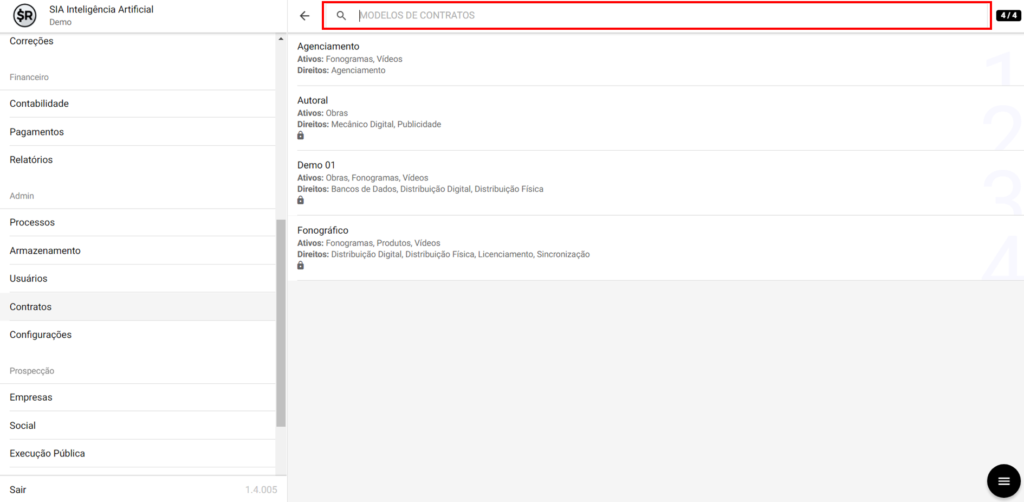Click the SR logo icon

coord(25,16)
